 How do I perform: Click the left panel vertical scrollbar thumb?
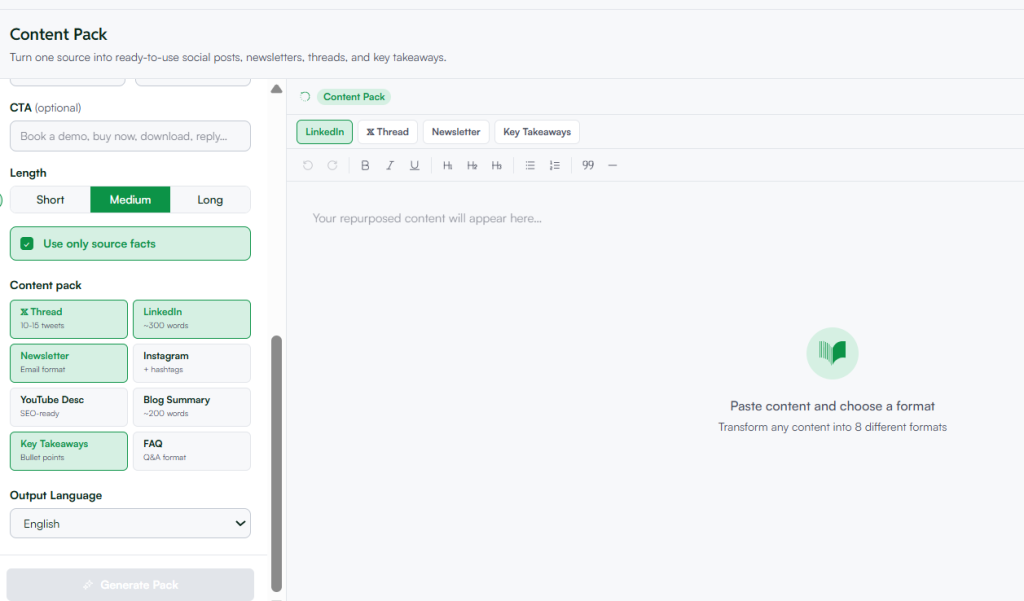point(276,464)
